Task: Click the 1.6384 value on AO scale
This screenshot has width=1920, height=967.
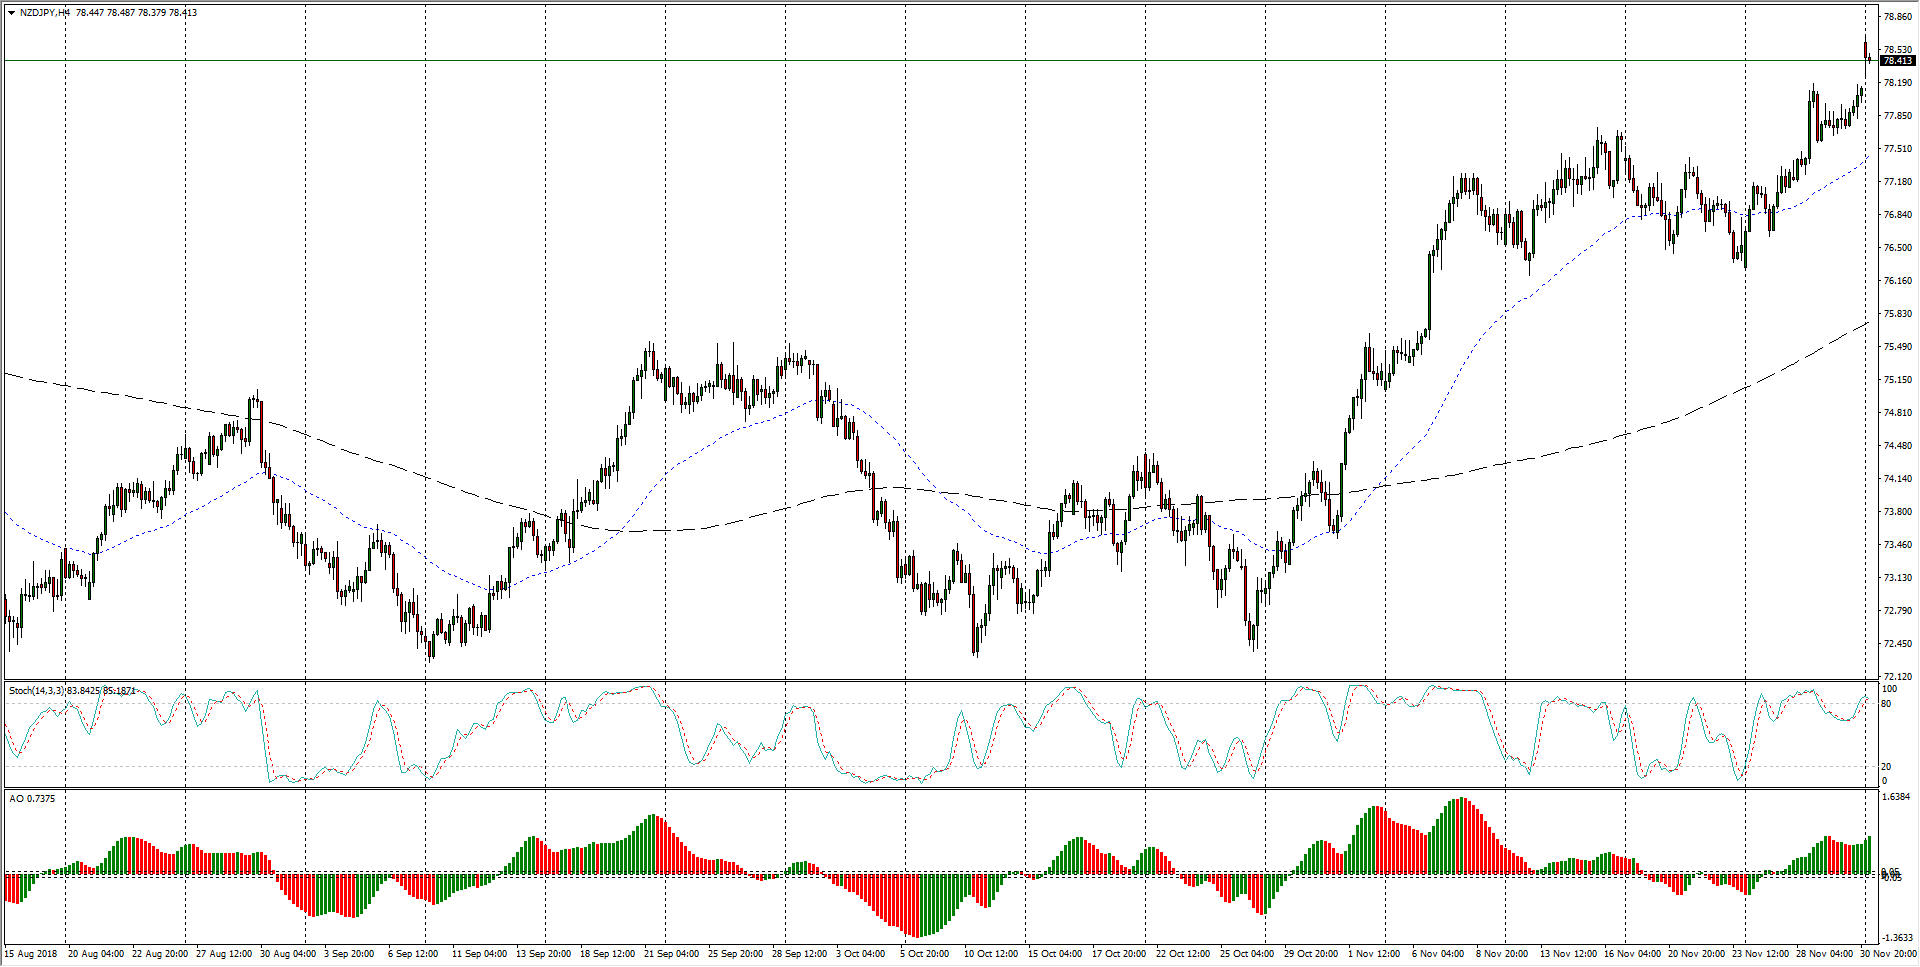Action: click(x=1897, y=797)
